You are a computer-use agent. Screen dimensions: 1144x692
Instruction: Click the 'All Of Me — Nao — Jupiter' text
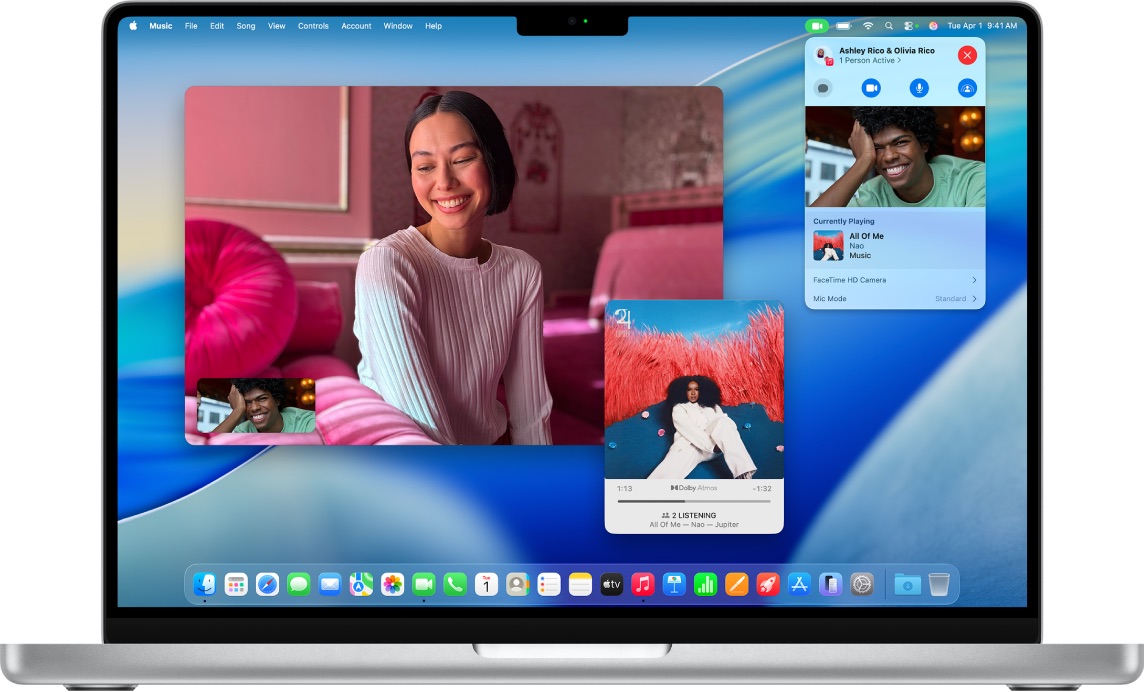click(x=694, y=525)
